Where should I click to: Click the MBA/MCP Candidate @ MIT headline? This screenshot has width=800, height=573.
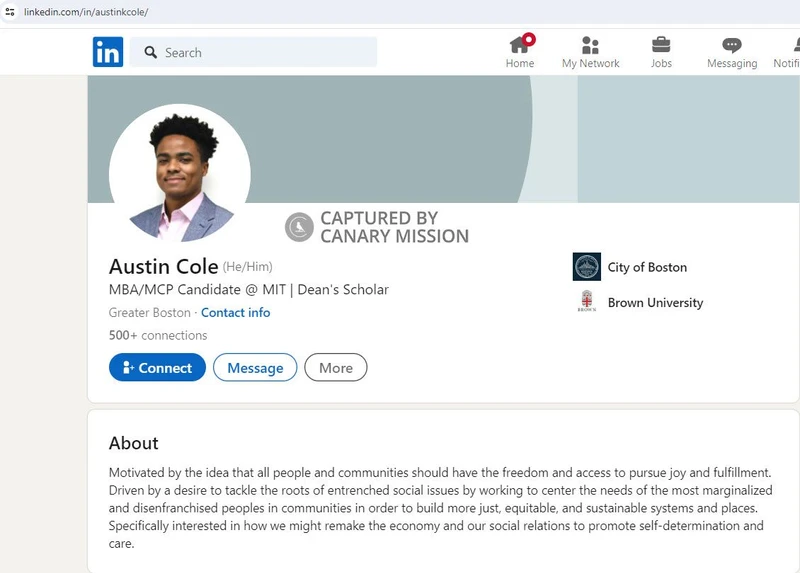coord(248,289)
